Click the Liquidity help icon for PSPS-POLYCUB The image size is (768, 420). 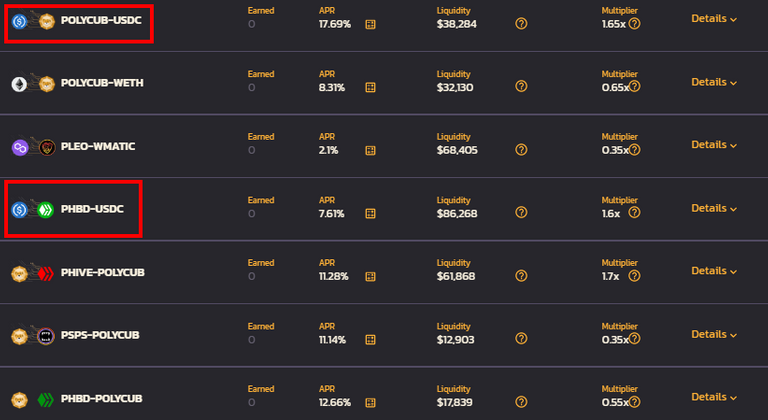pos(521,339)
